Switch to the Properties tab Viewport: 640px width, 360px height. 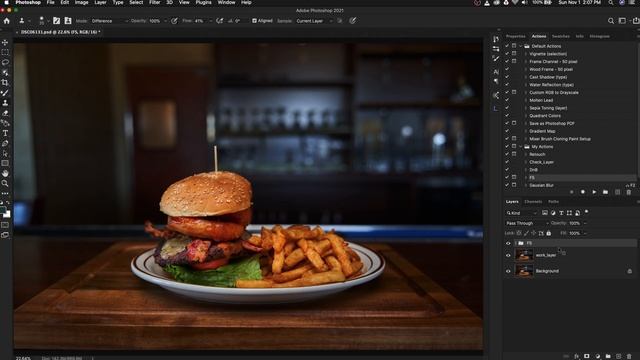516,36
